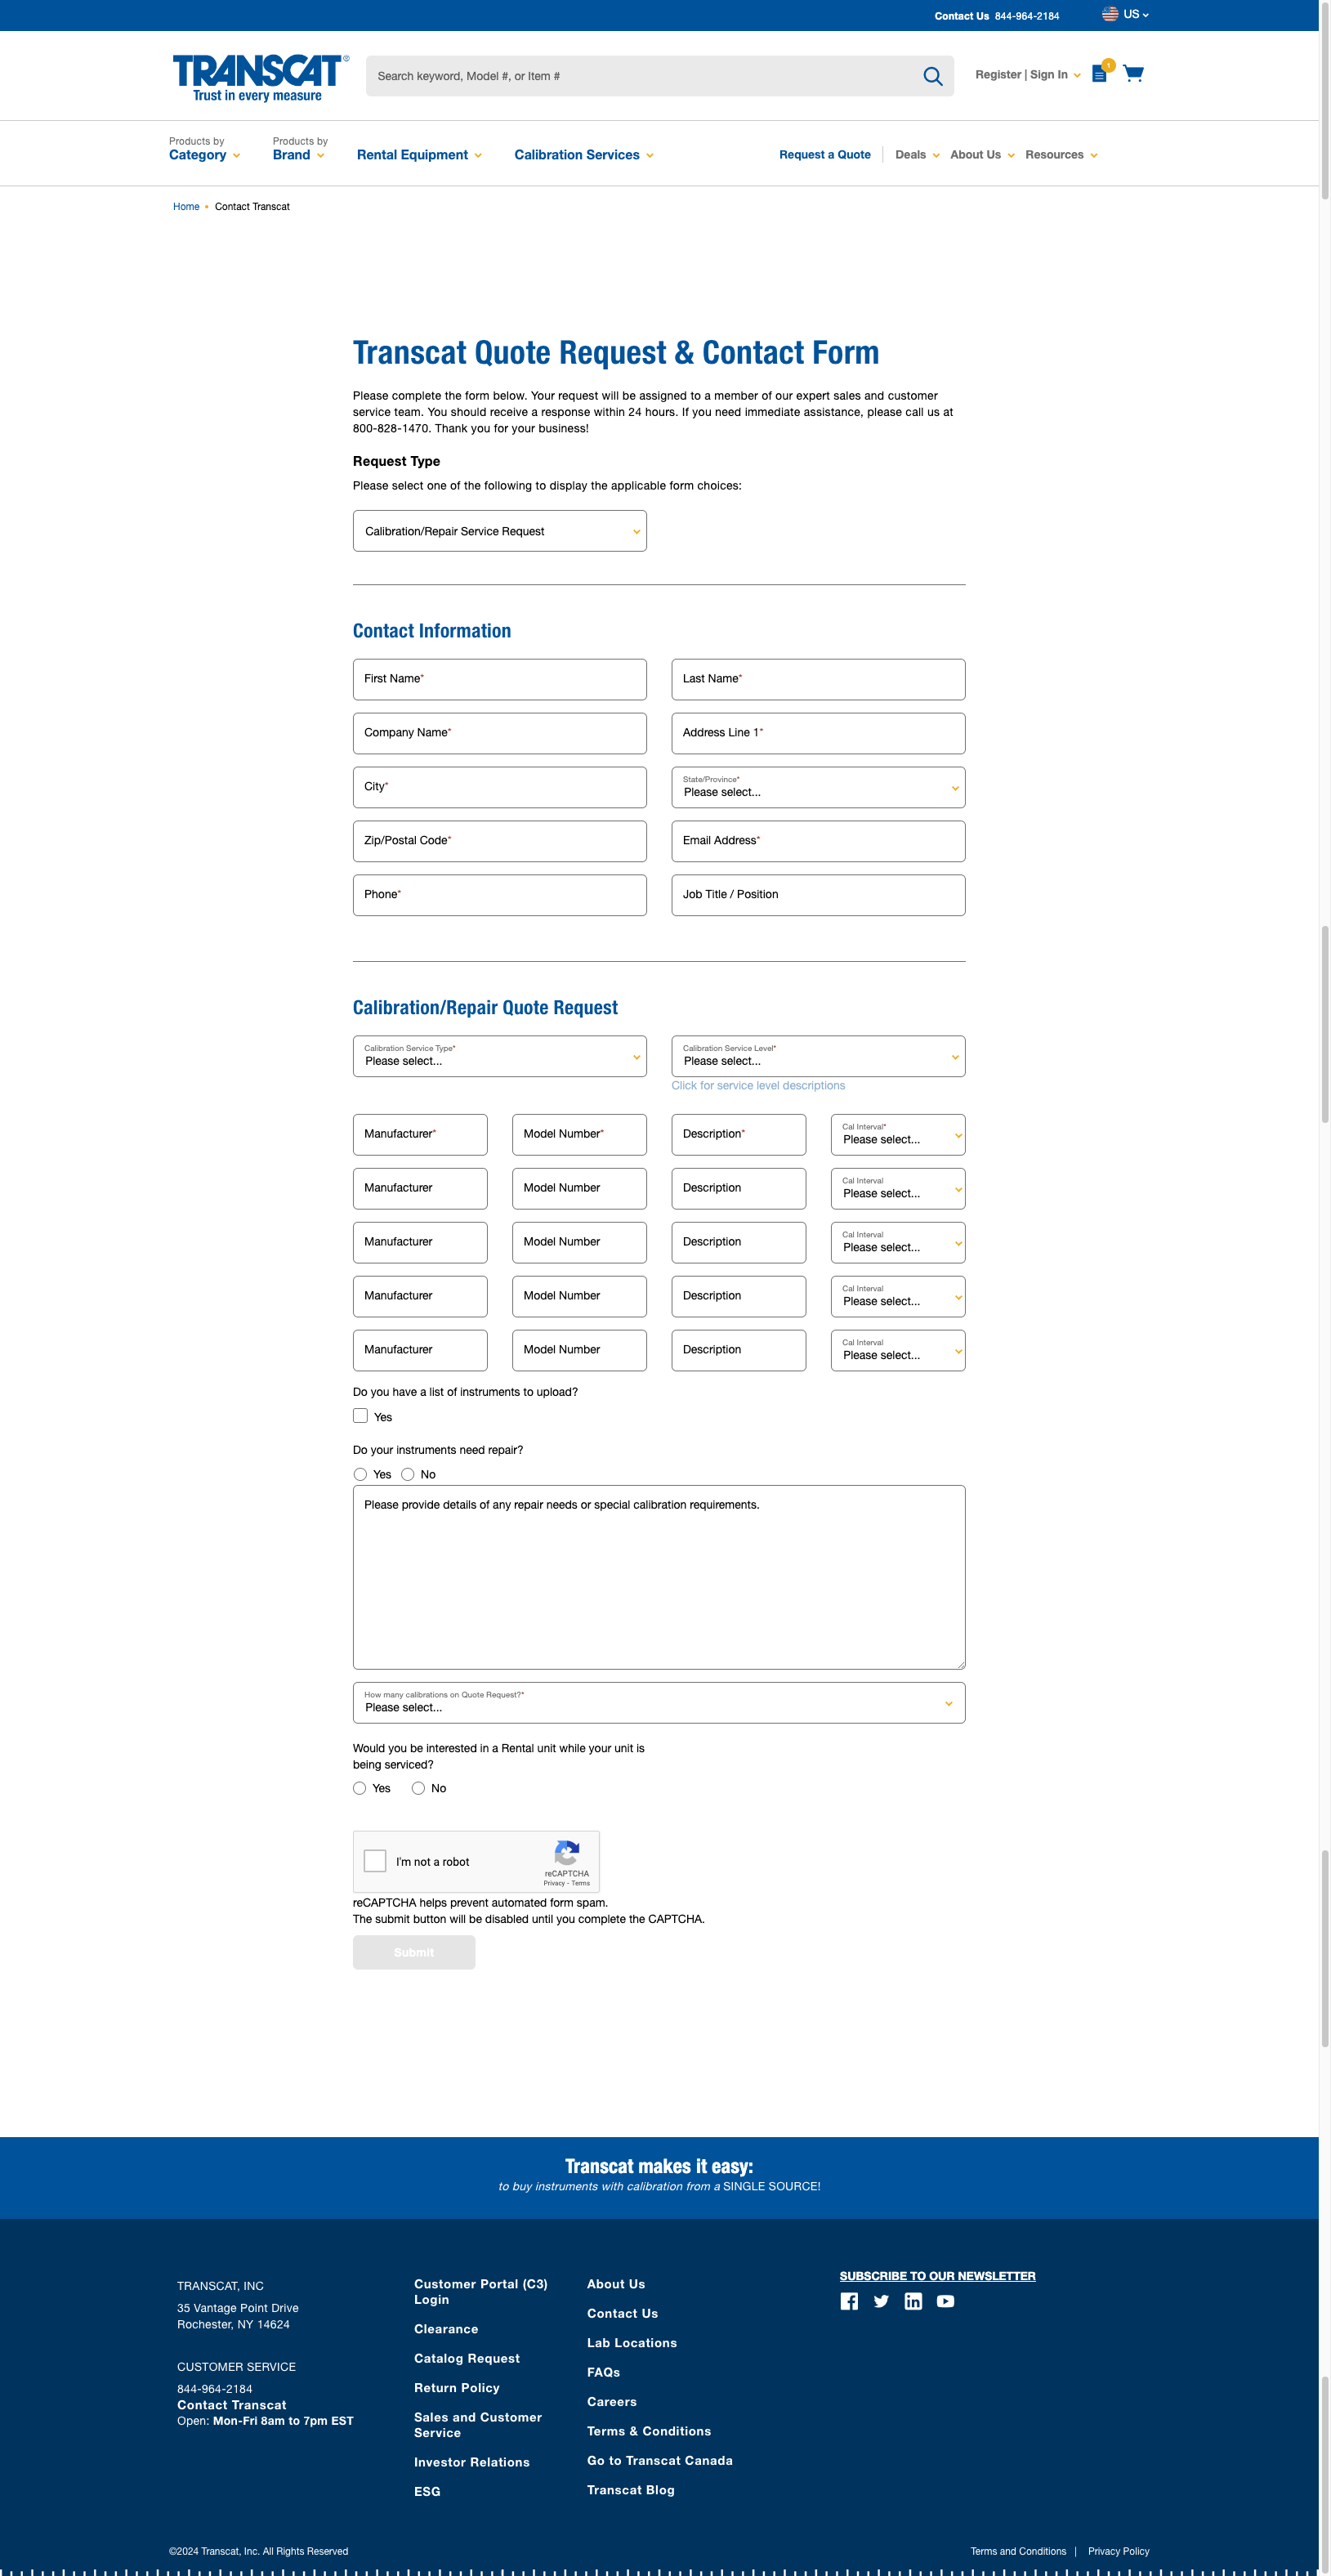Click the Transcat logo
This screenshot has height=2576, width=1331.
point(259,75)
